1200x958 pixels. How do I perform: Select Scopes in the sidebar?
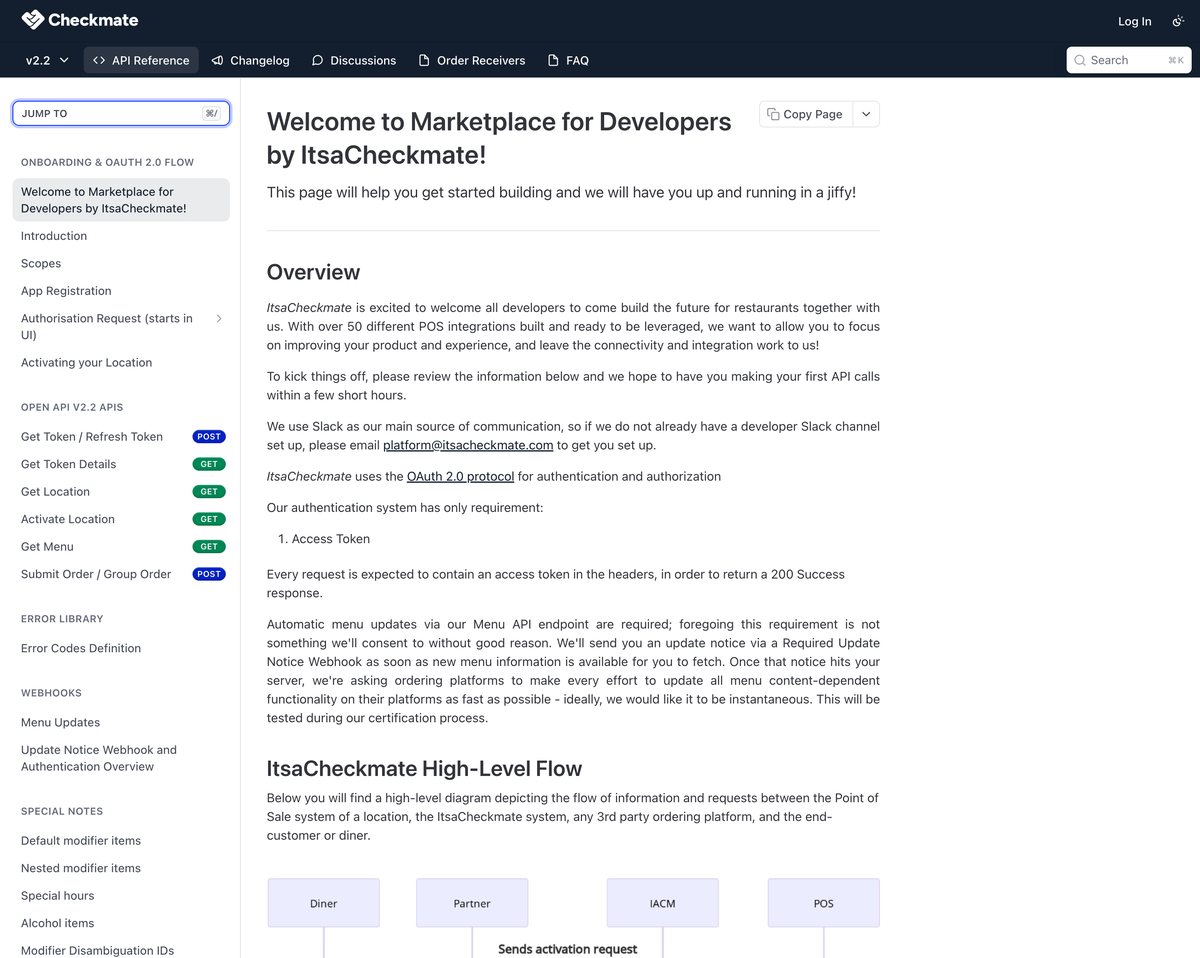(x=41, y=263)
